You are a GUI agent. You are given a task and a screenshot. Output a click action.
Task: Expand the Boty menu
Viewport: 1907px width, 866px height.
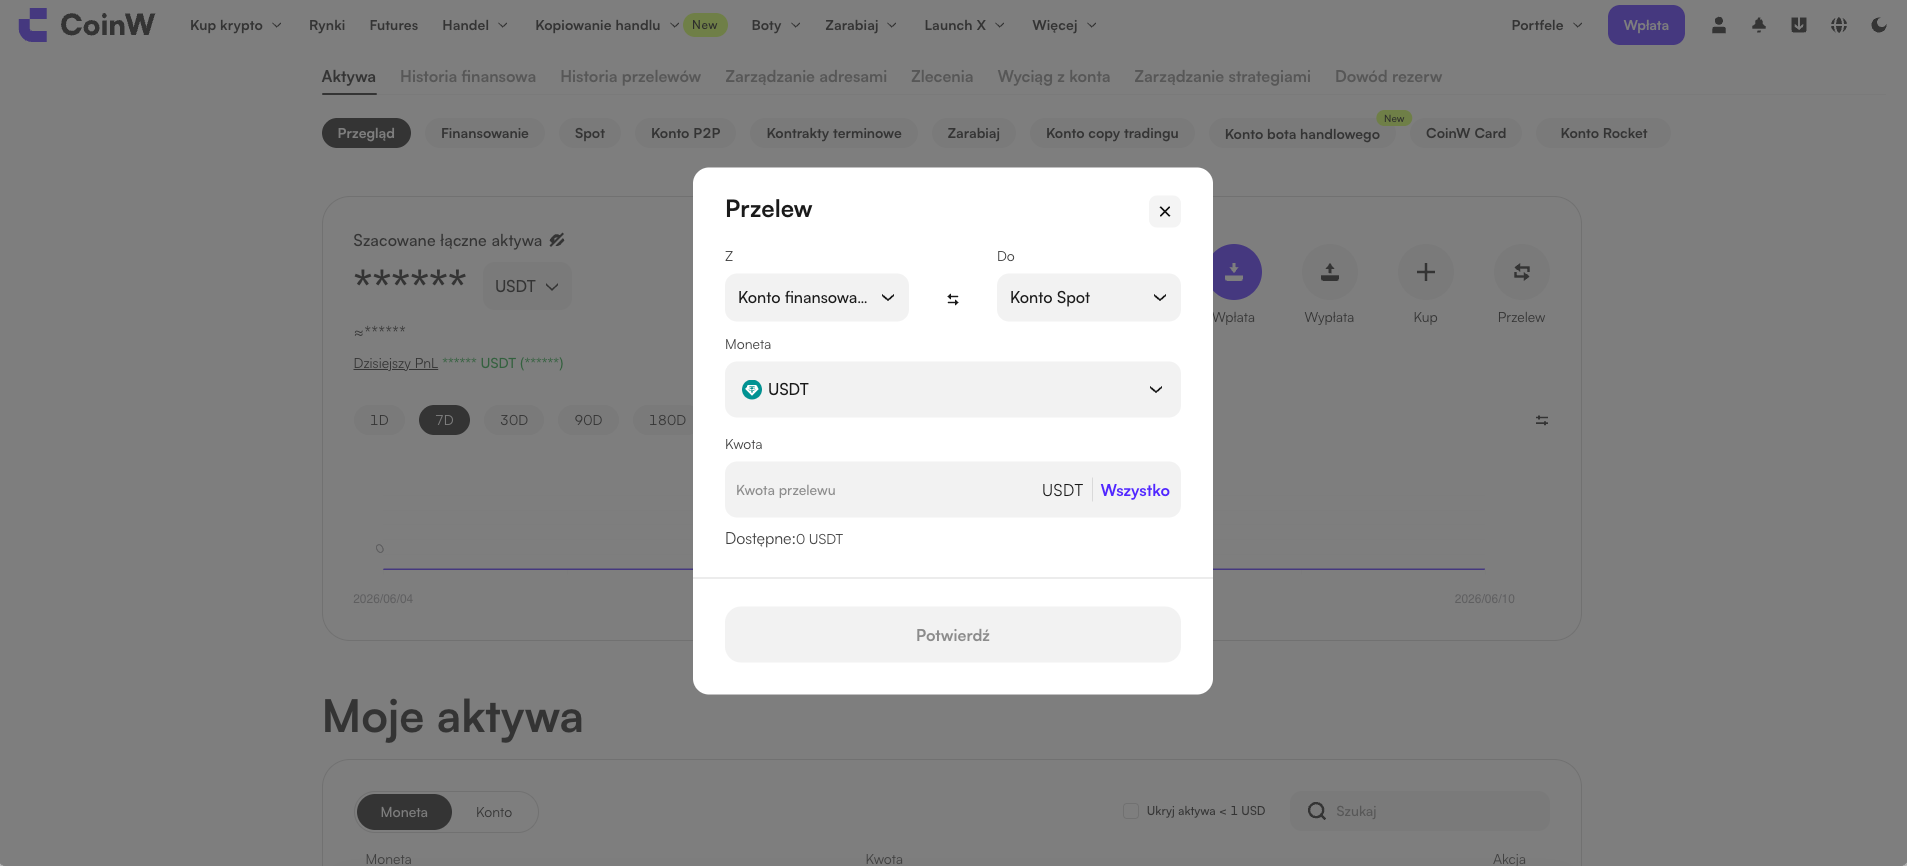click(x=776, y=25)
